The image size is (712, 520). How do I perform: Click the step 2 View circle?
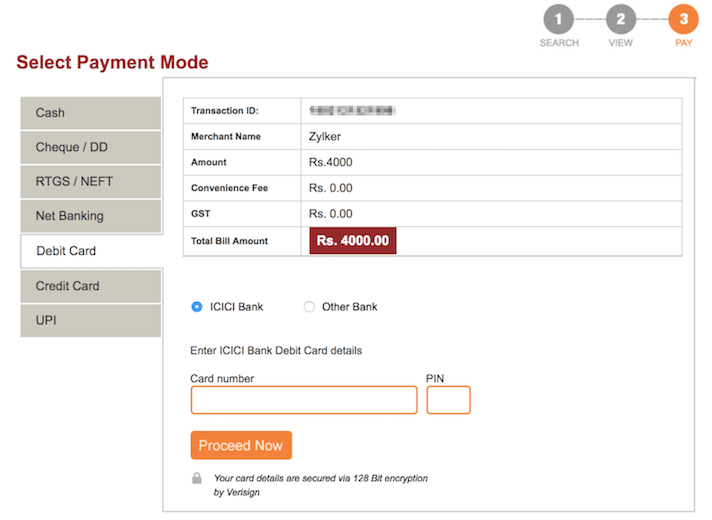pyautogui.click(x=621, y=19)
